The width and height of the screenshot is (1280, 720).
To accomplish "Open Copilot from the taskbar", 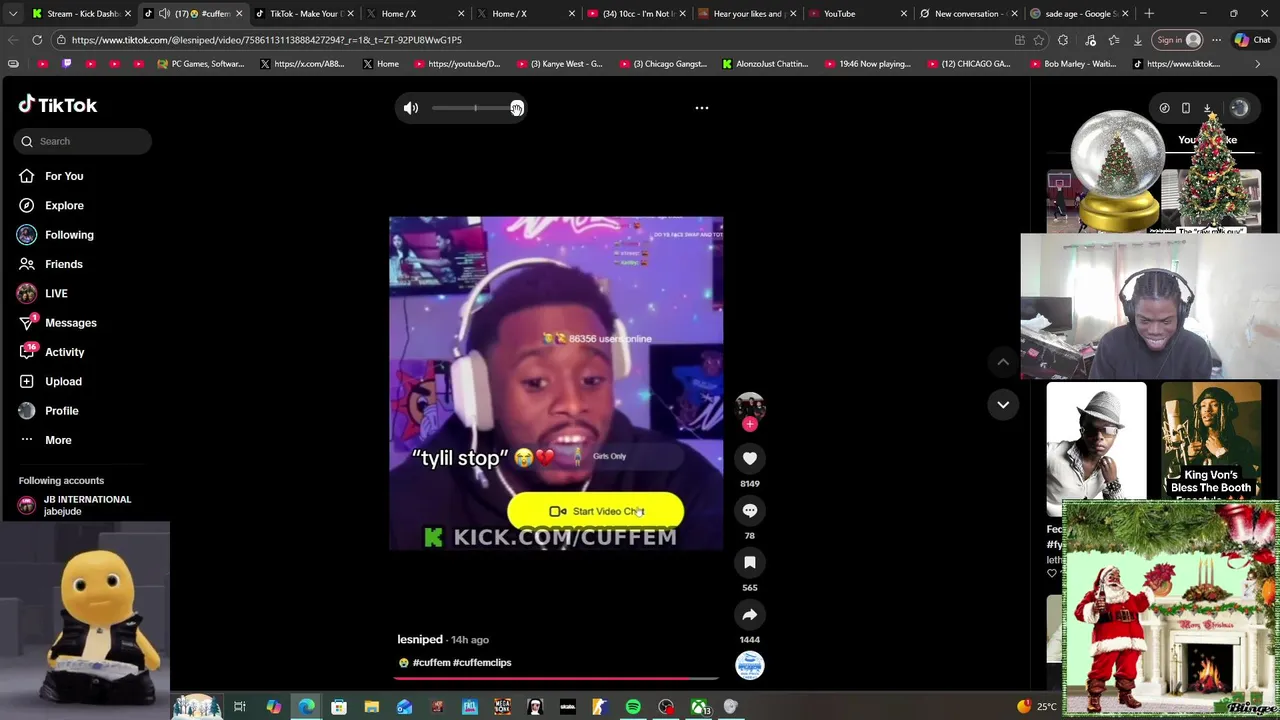I will pos(273,707).
